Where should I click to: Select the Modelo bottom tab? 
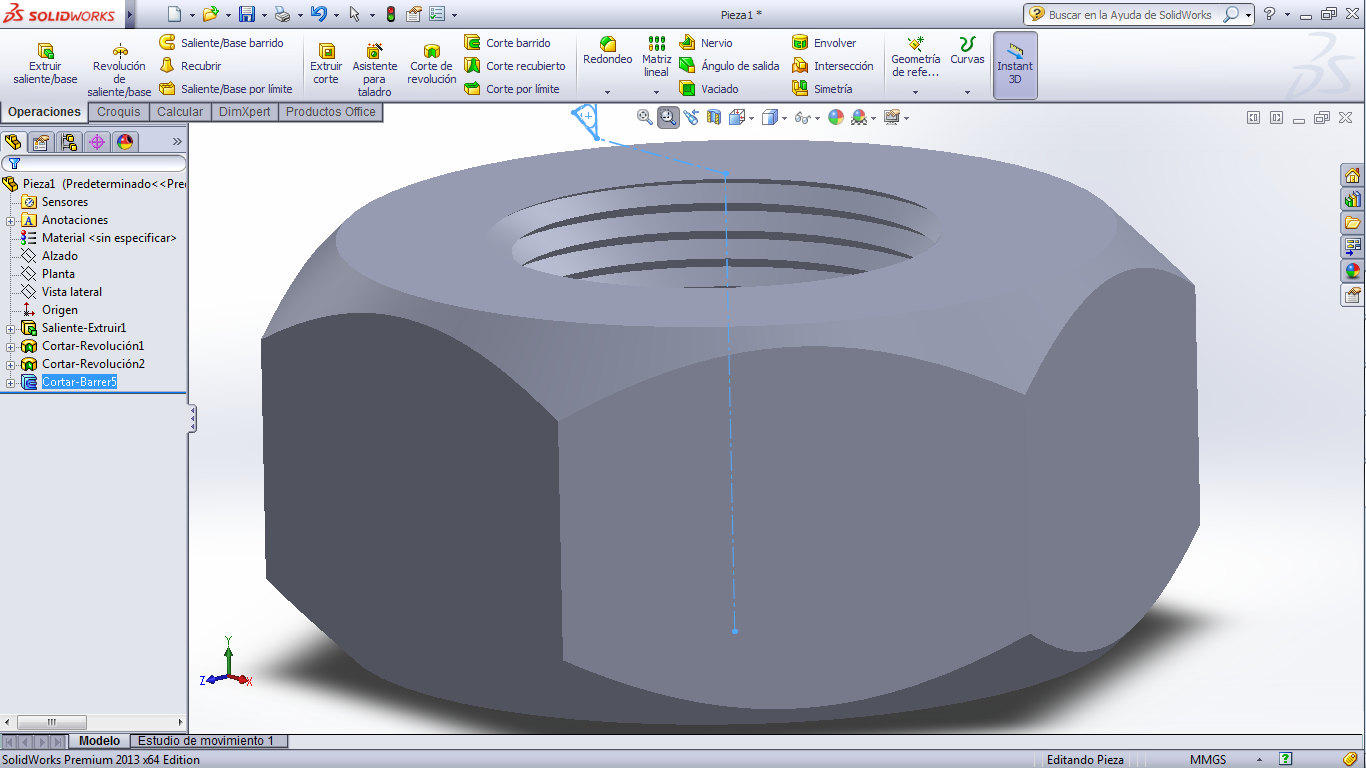click(99, 741)
